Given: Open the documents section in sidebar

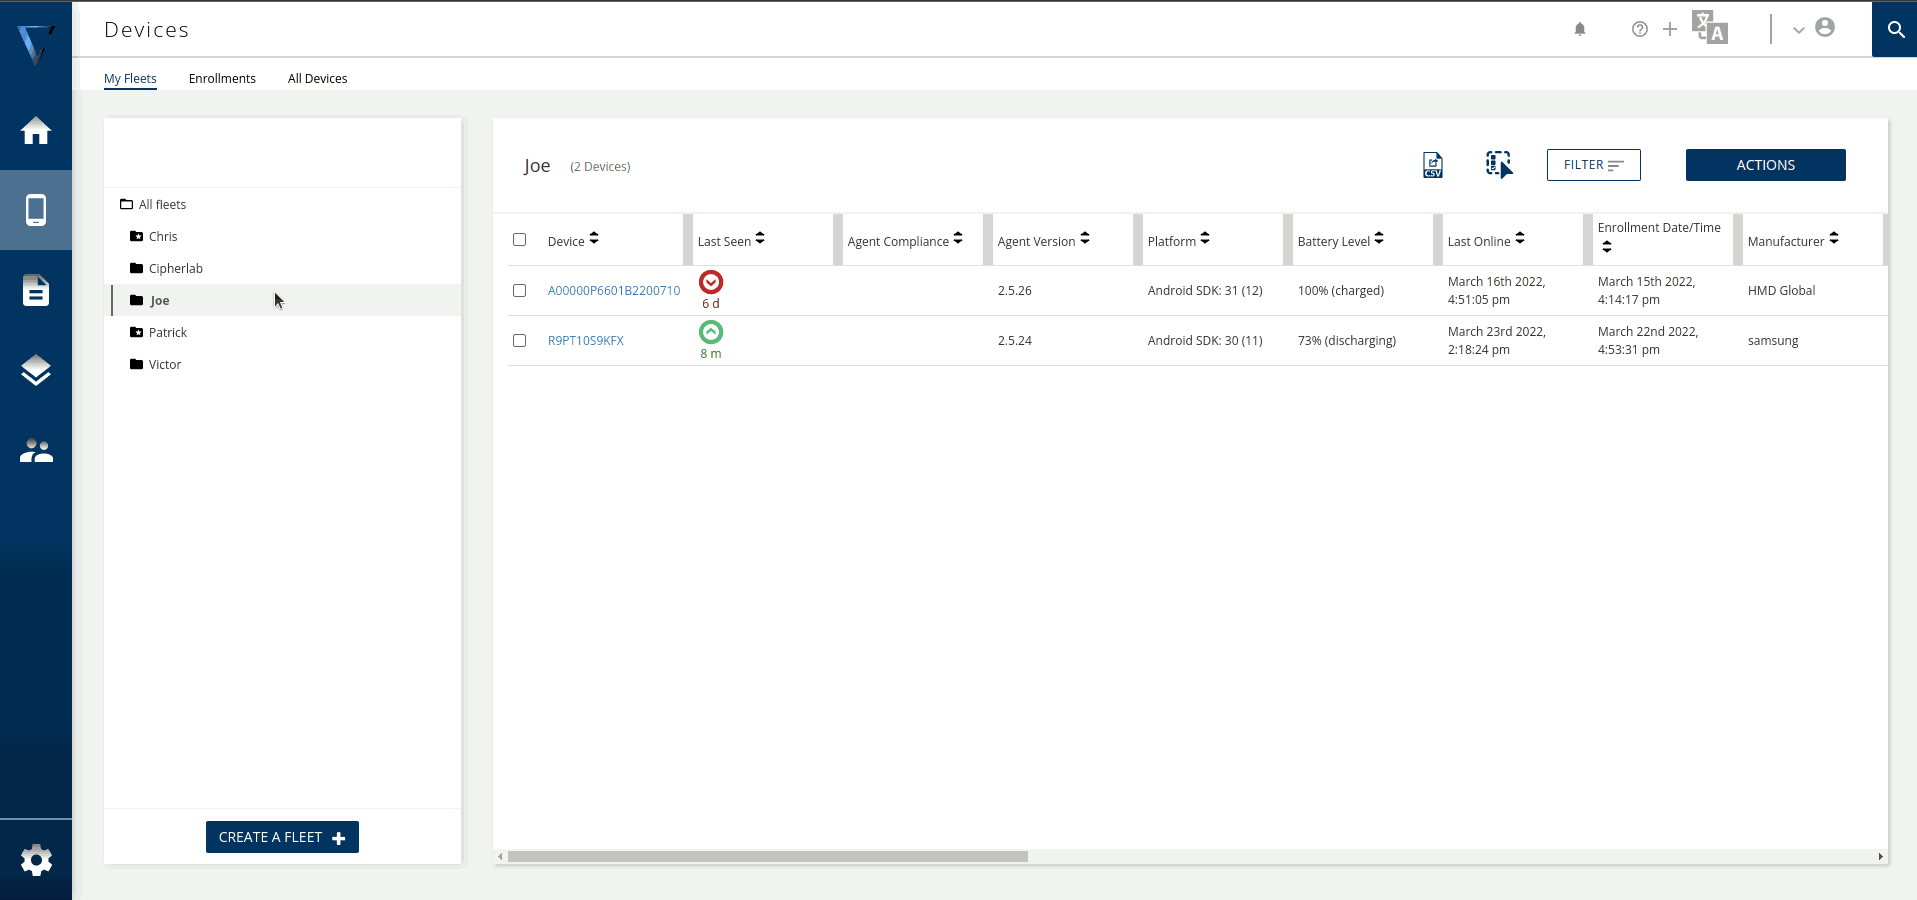Looking at the screenshot, I should [x=36, y=290].
